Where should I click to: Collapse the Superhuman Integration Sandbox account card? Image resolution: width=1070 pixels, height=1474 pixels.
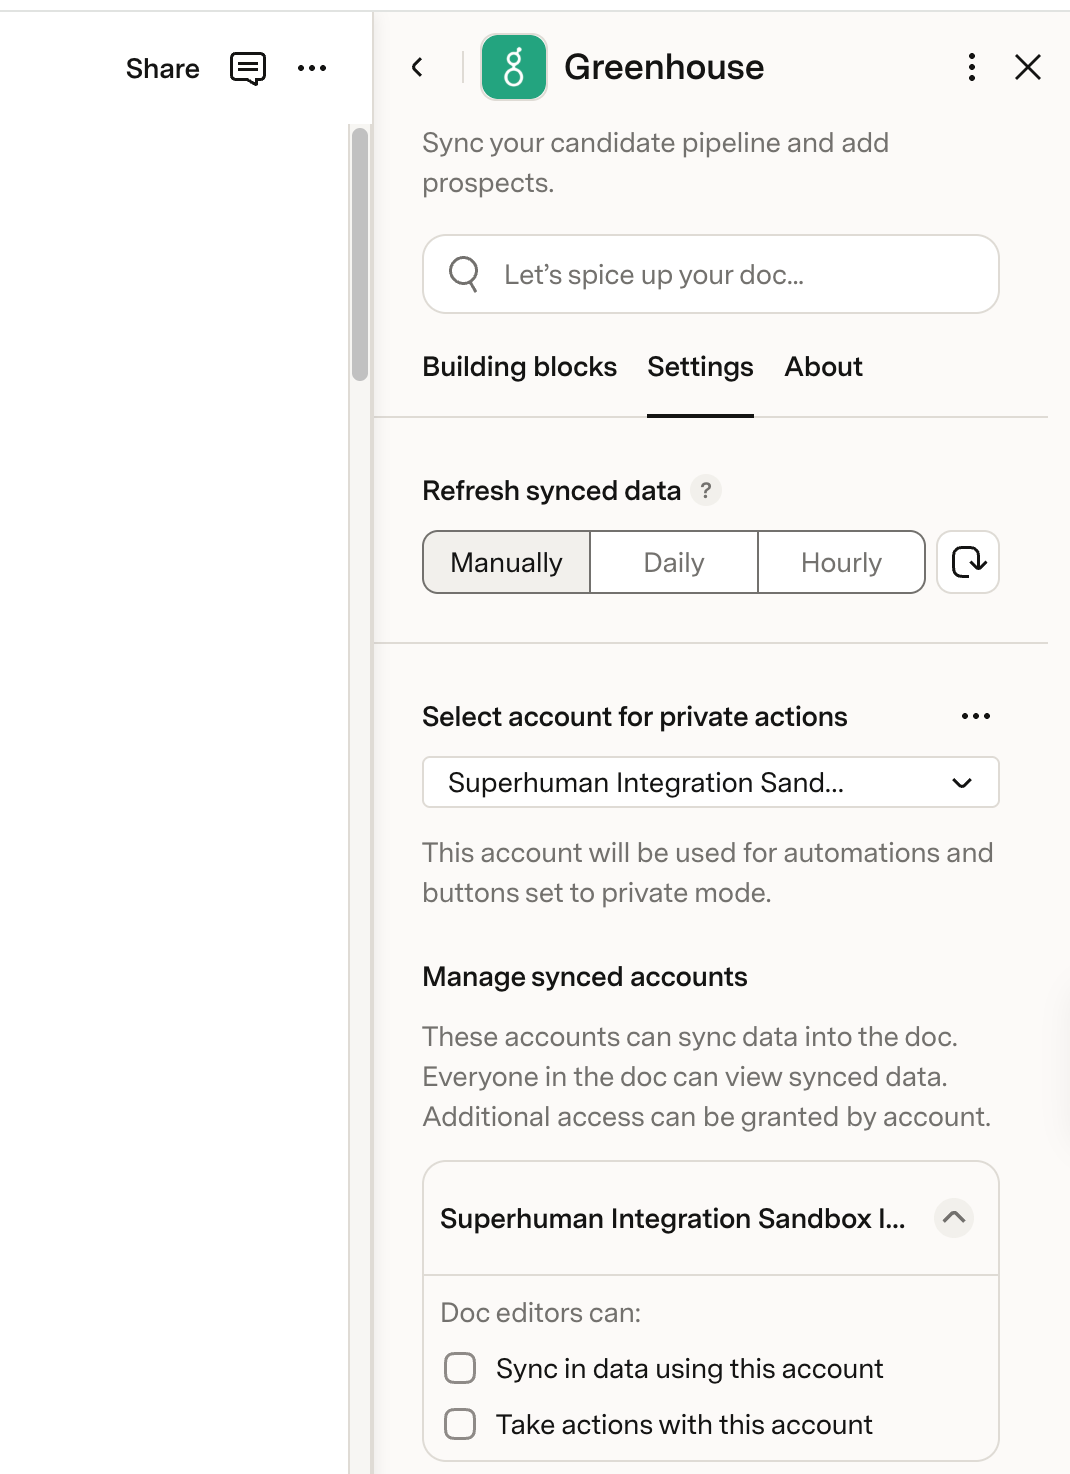(954, 1218)
